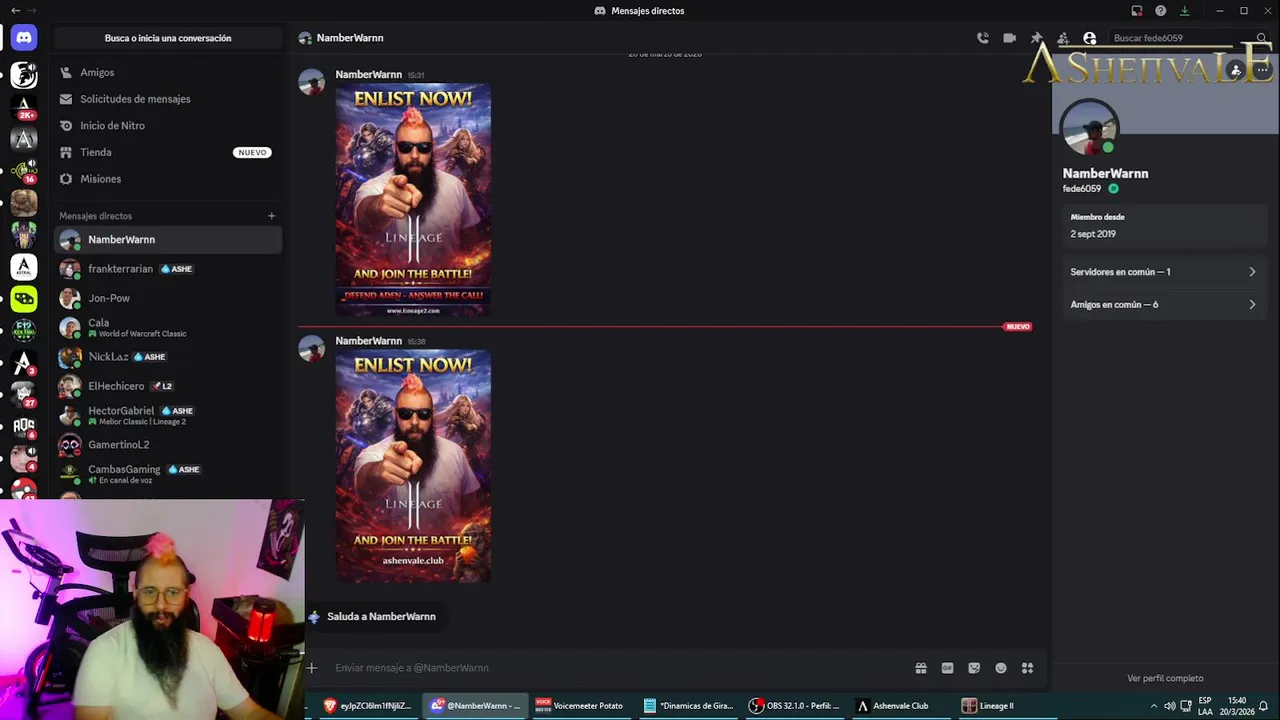1280x720 pixels.
Task: Open Windows notifications bell icon
Action: [x=1263, y=706]
